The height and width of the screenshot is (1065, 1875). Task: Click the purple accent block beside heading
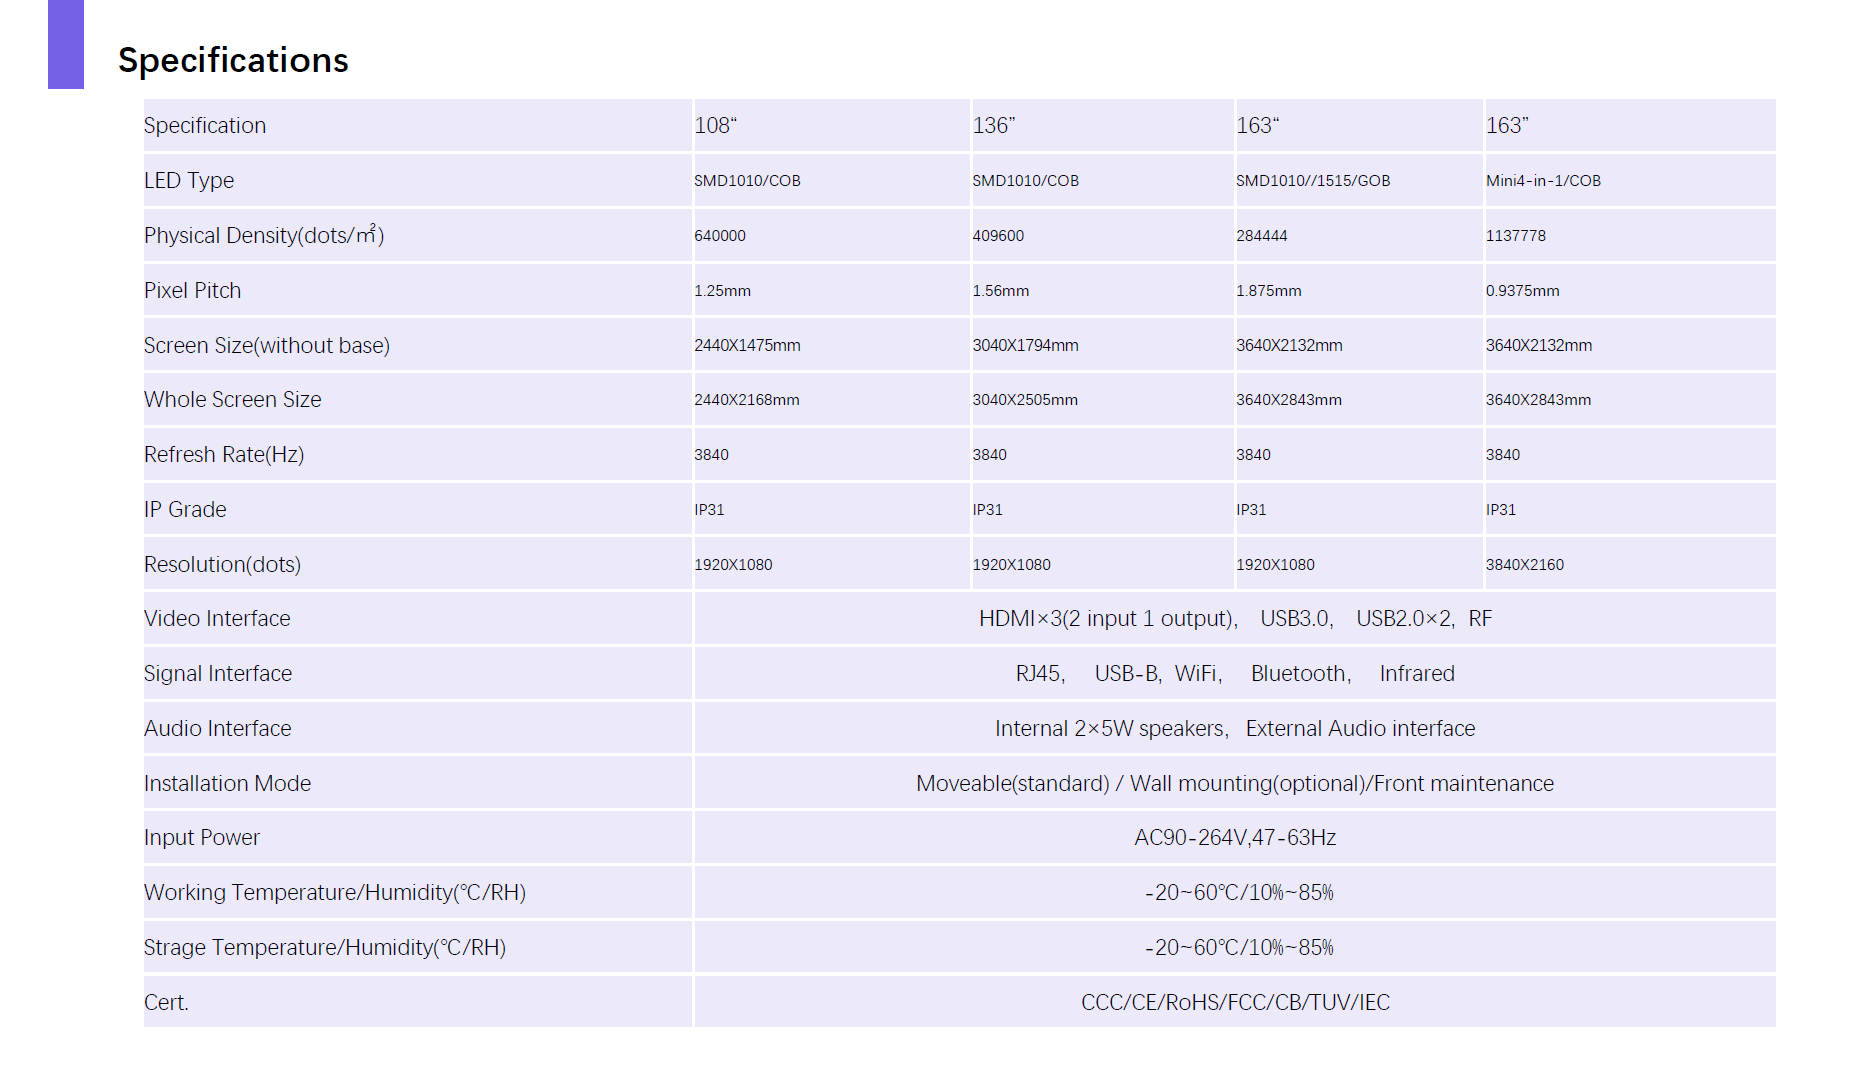tap(66, 44)
